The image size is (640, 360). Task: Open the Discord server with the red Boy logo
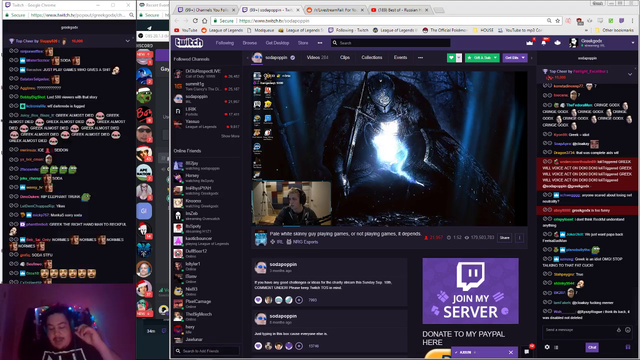coord(144,114)
